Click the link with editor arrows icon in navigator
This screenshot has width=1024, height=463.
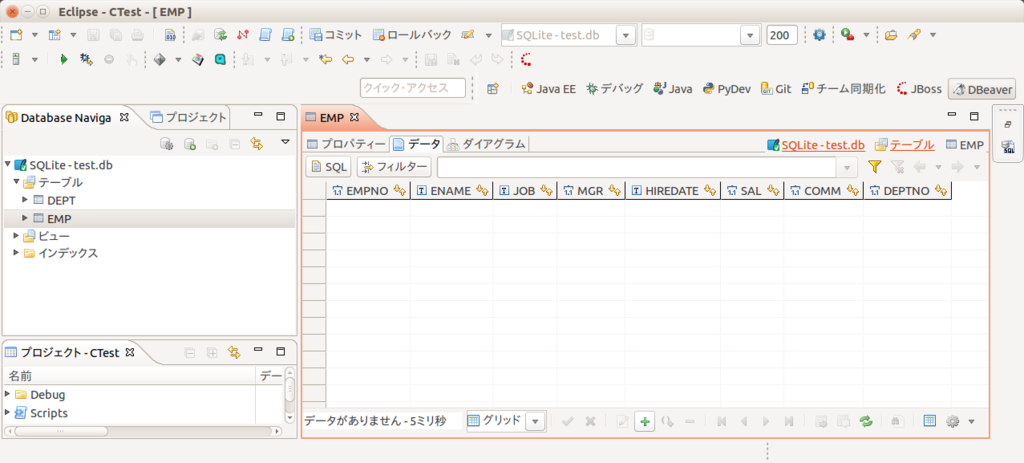[257, 143]
